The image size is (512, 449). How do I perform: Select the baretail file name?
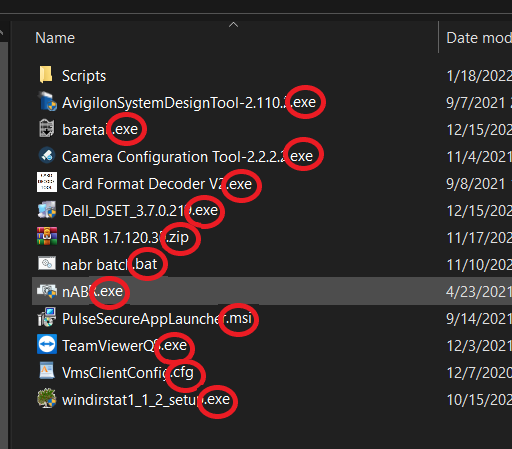point(100,130)
